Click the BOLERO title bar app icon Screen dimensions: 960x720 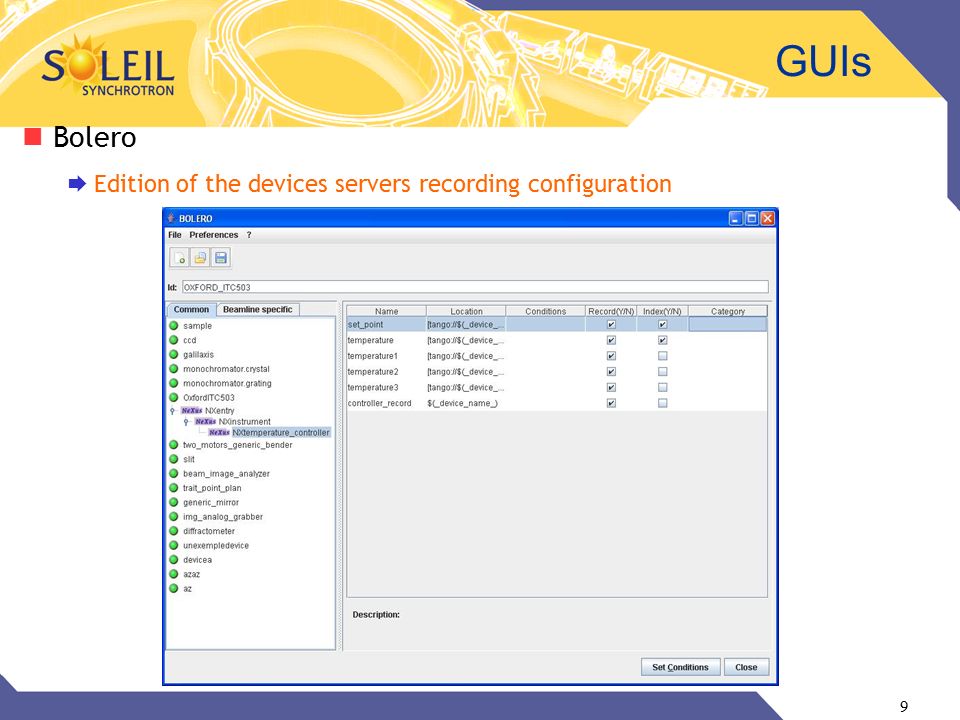pyautogui.click(x=171, y=218)
